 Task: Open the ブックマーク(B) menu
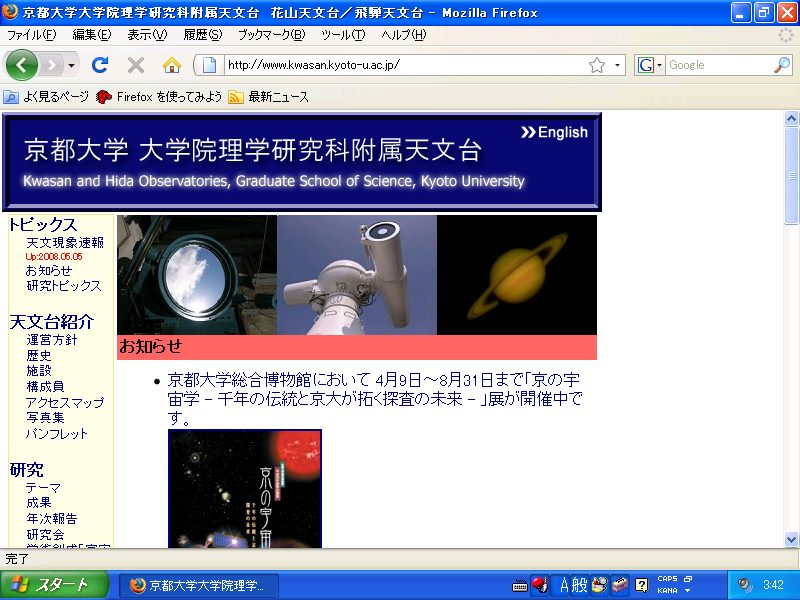[271, 35]
